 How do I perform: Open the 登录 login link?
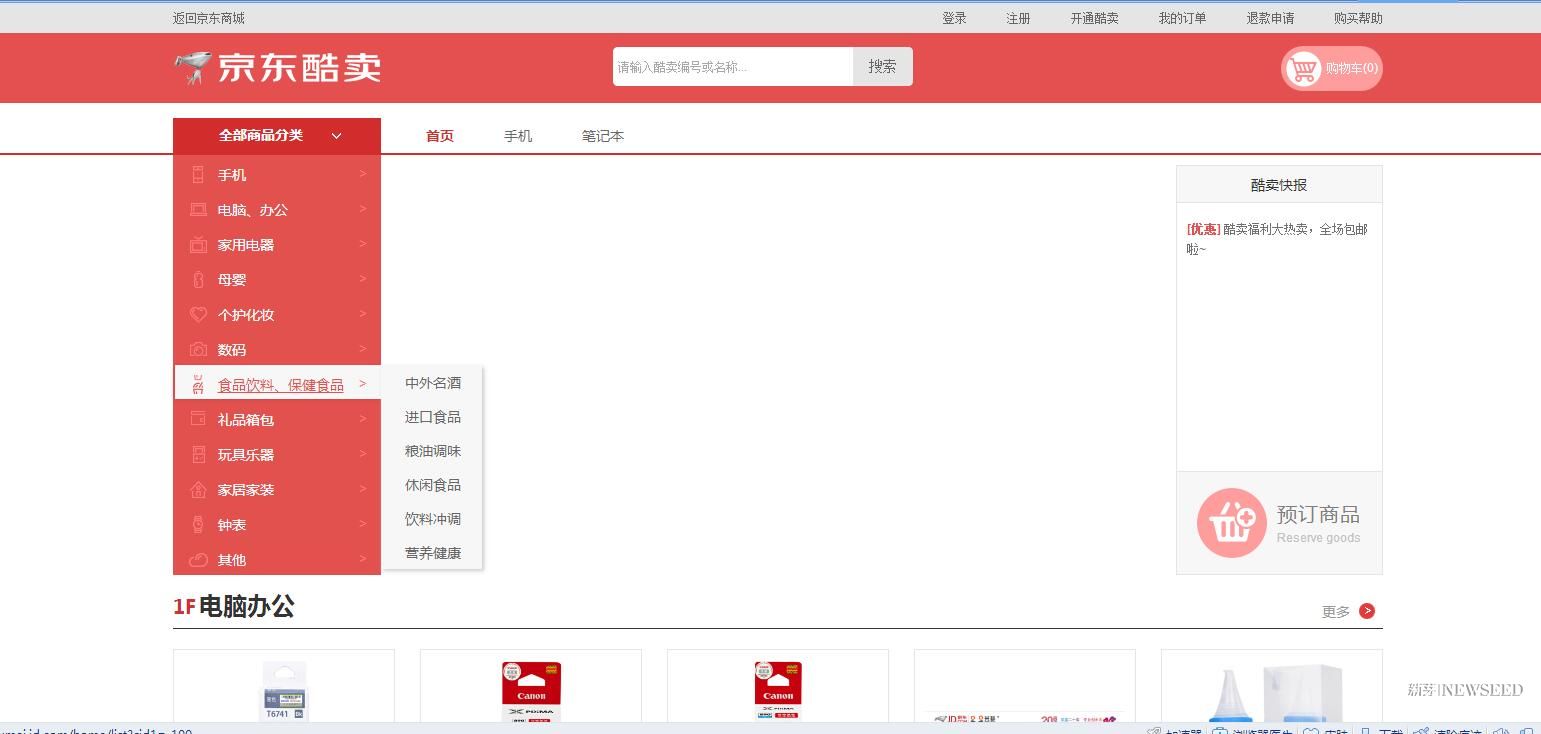(x=954, y=18)
